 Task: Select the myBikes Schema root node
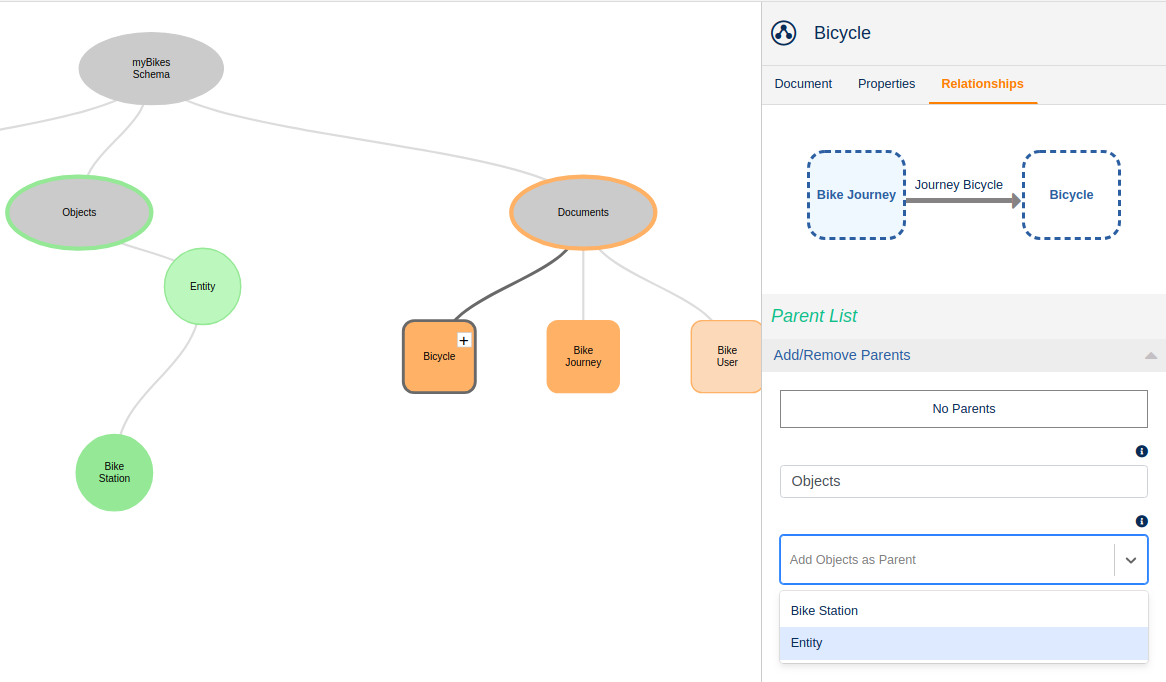151,68
